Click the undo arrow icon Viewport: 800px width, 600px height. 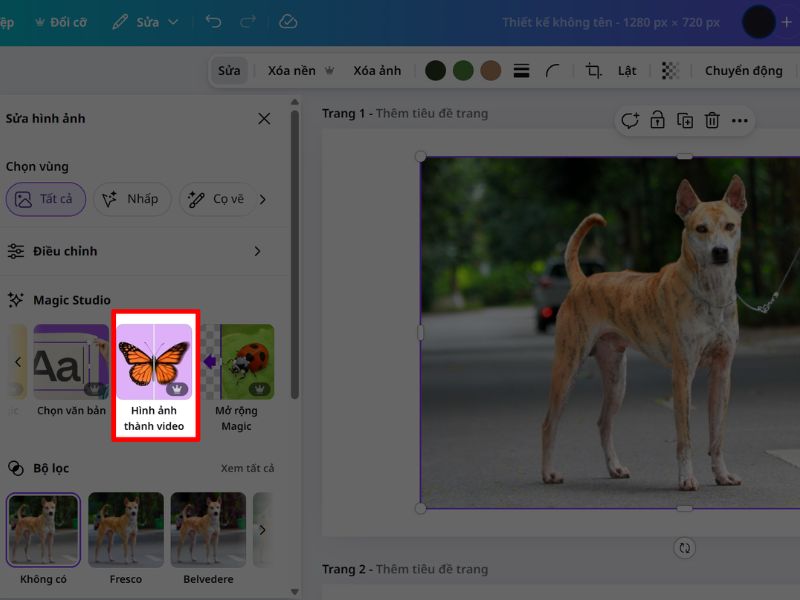(x=213, y=21)
